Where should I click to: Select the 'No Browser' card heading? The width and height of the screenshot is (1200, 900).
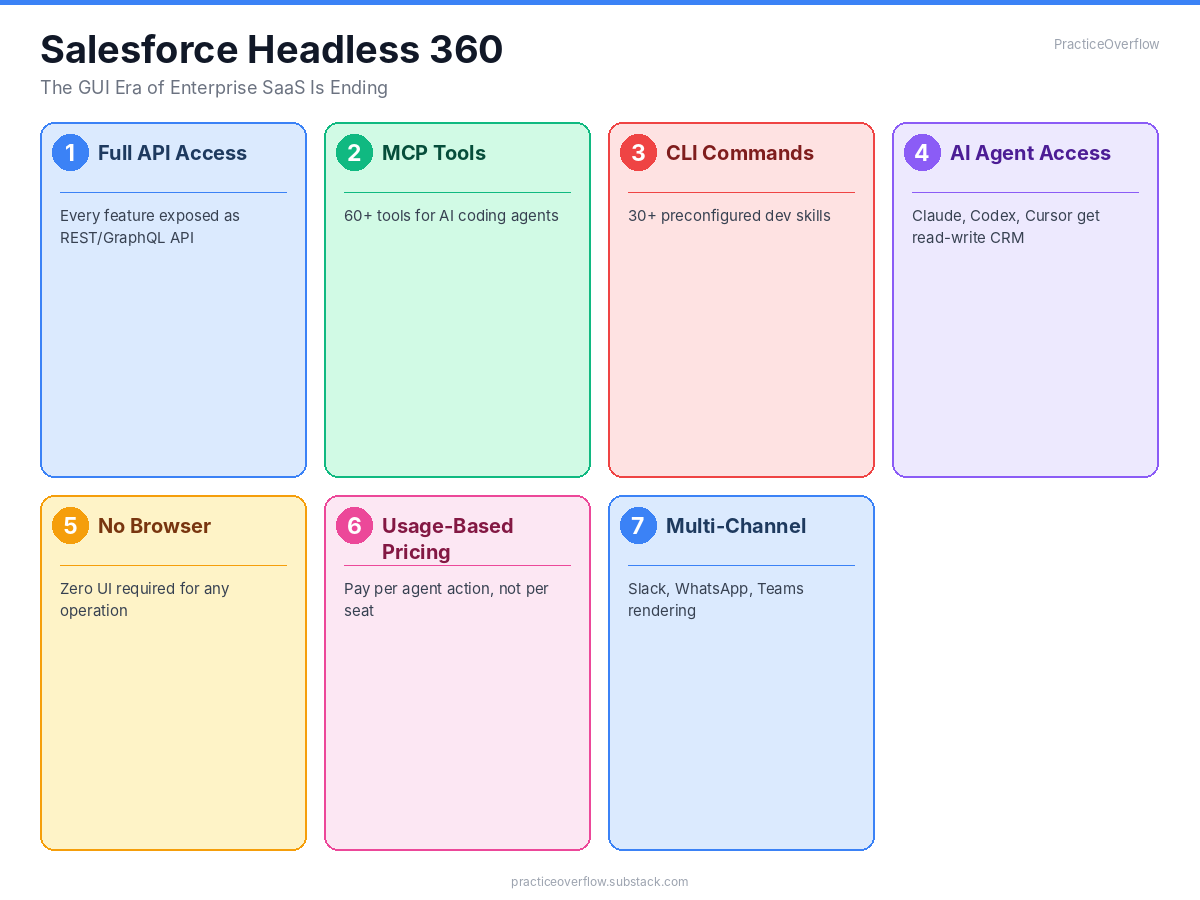(x=154, y=526)
